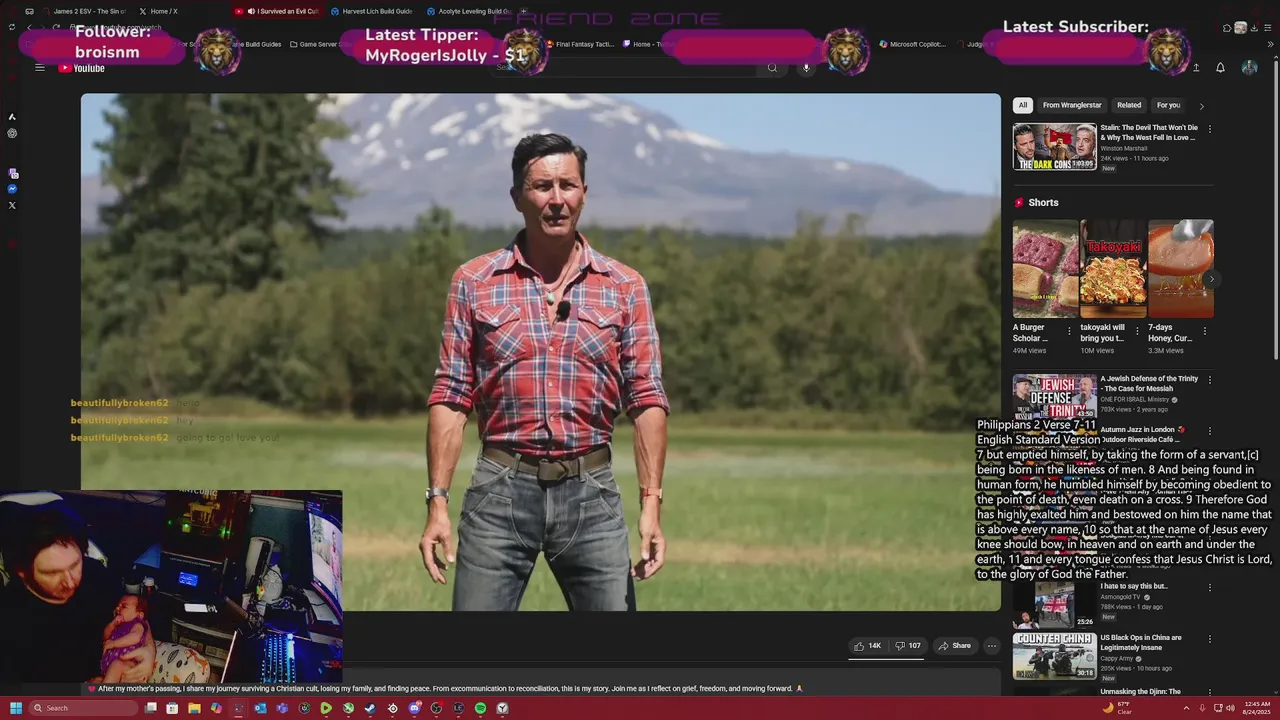The height and width of the screenshot is (720, 1280).
Task: Open File Explorer from the taskbar
Action: point(194,708)
